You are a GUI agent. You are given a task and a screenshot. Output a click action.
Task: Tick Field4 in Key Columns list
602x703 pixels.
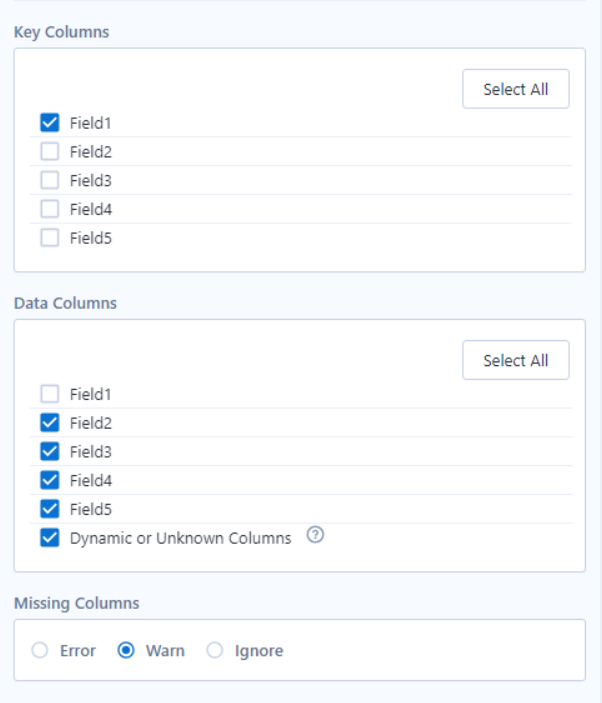click(x=50, y=209)
